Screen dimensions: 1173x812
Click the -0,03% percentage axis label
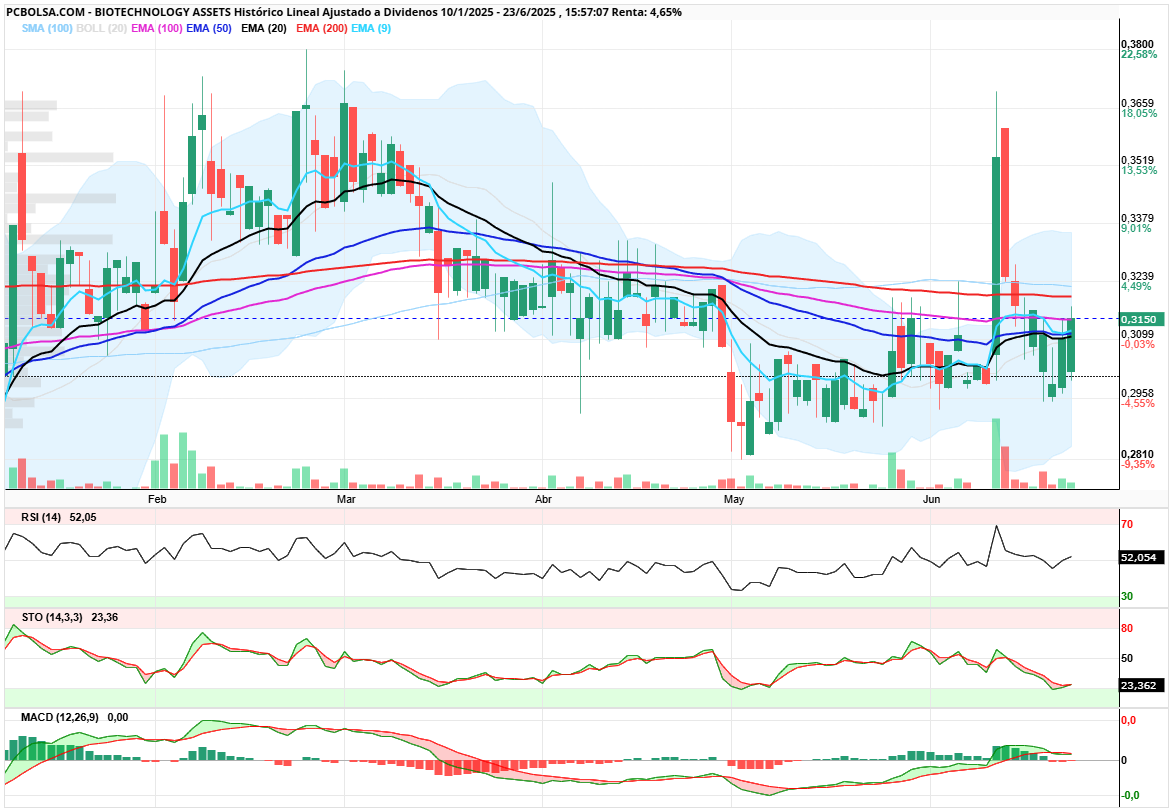(x=1138, y=344)
